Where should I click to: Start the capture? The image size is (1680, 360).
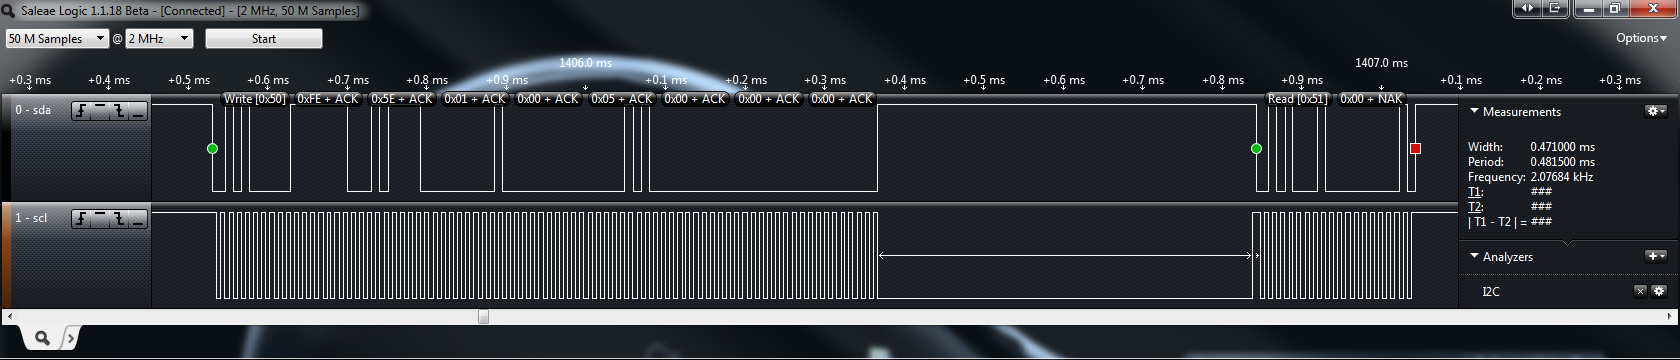coord(264,38)
